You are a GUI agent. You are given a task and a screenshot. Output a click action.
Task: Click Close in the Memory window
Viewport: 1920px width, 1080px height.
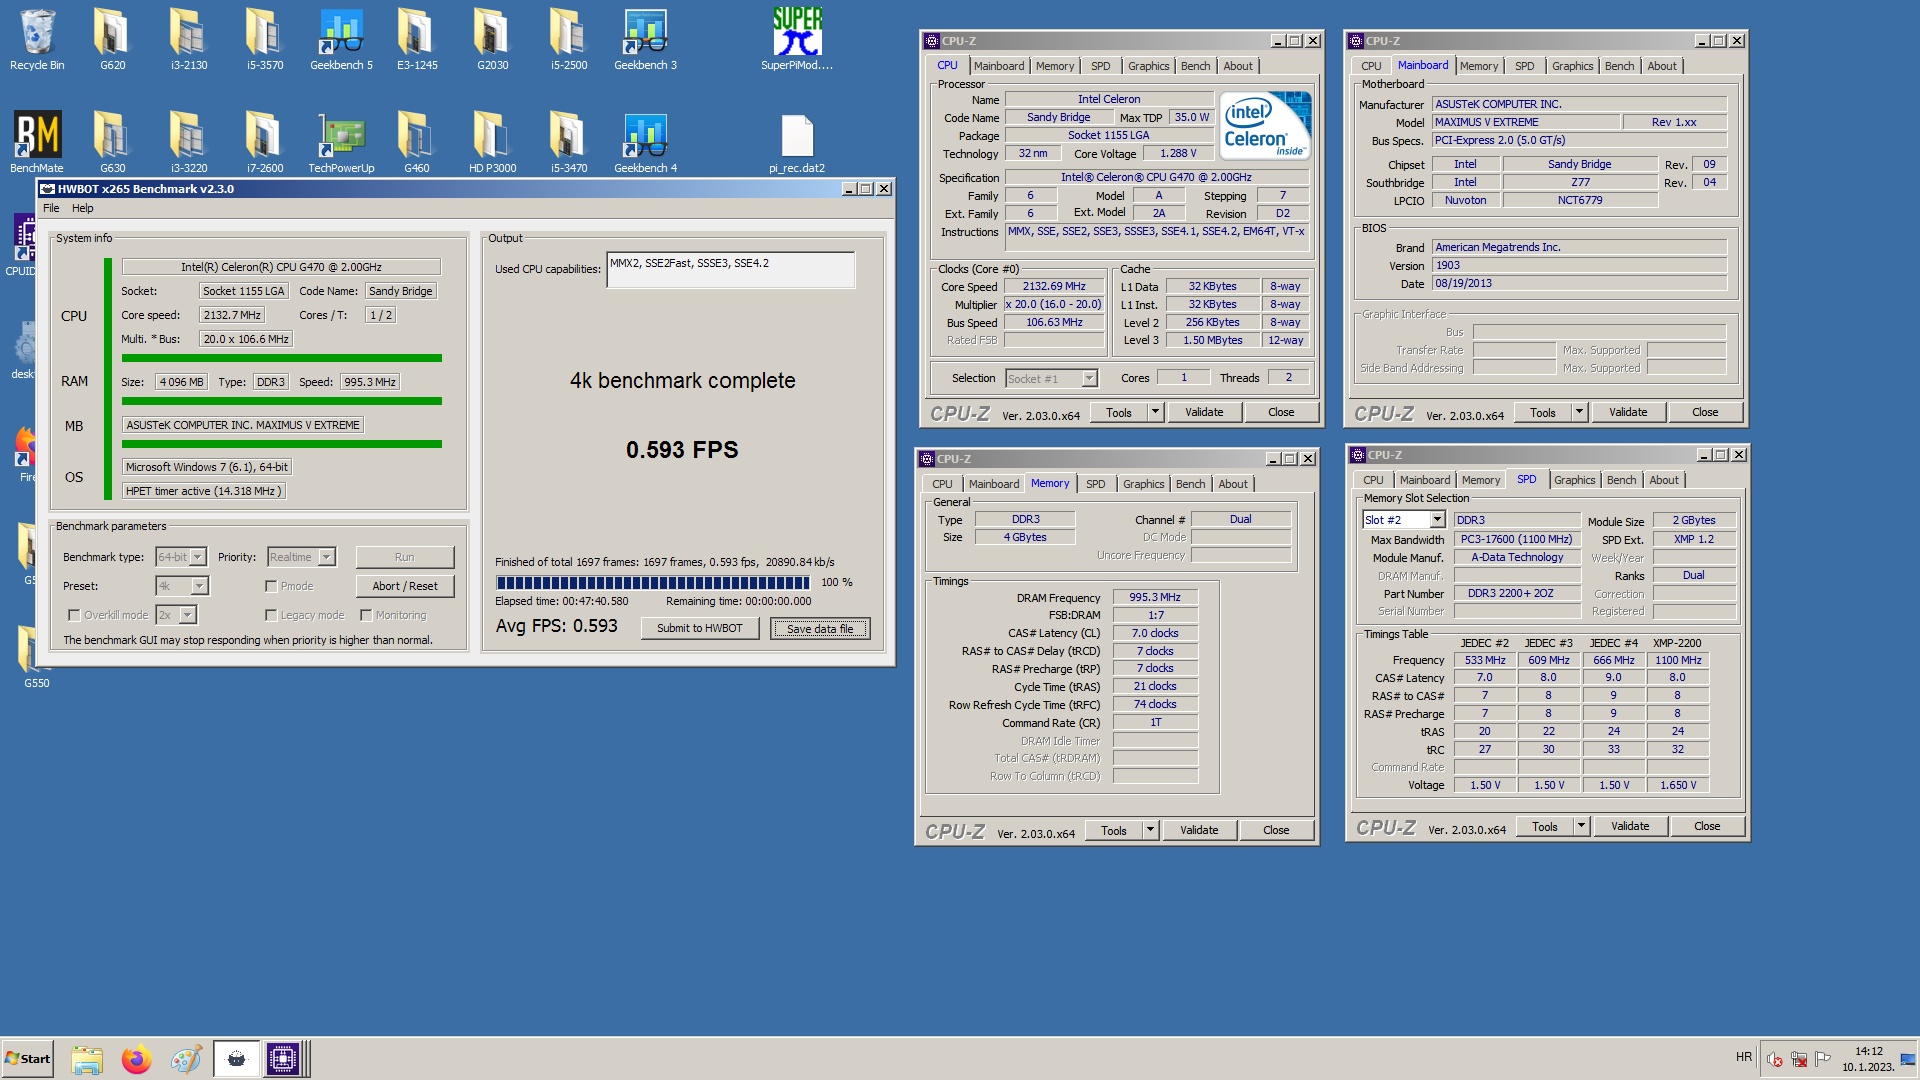click(1276, 830)
